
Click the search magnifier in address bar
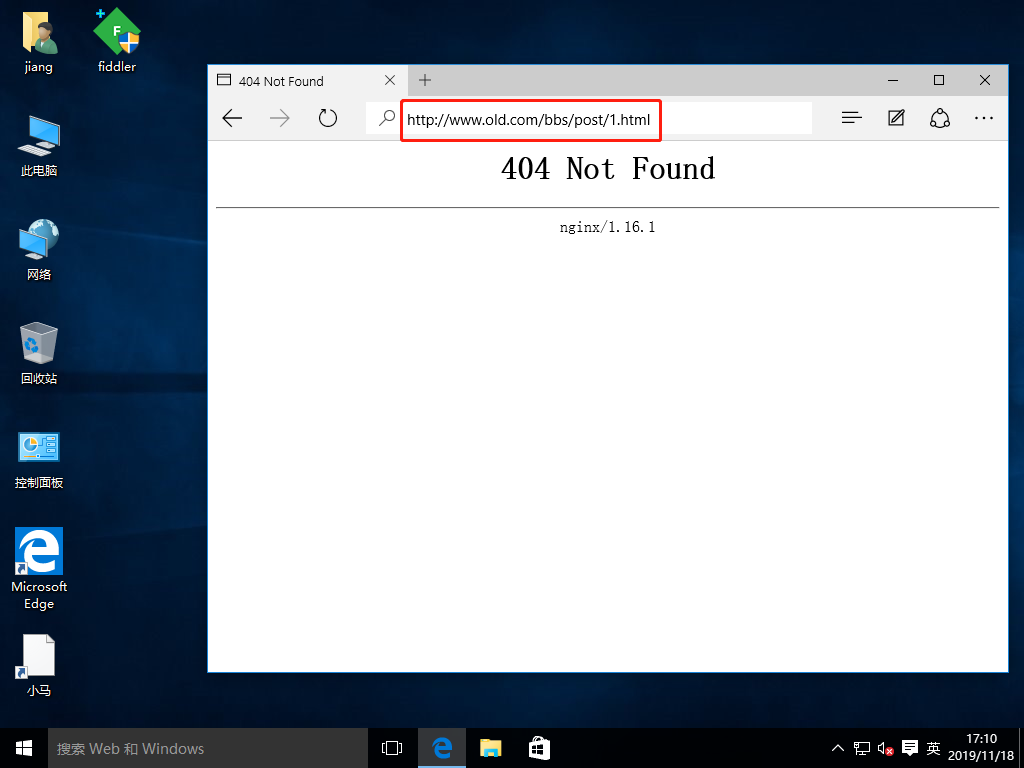click(x=387, y=118)
